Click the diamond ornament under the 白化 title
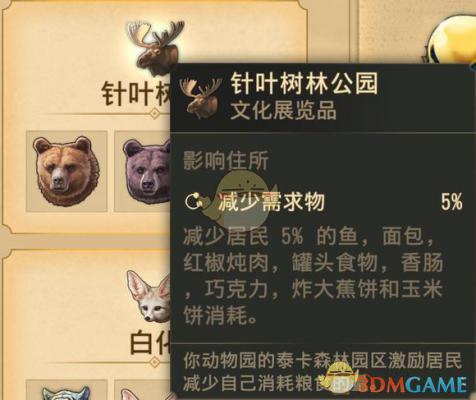476x400 pixels. (x=154, y=362)
